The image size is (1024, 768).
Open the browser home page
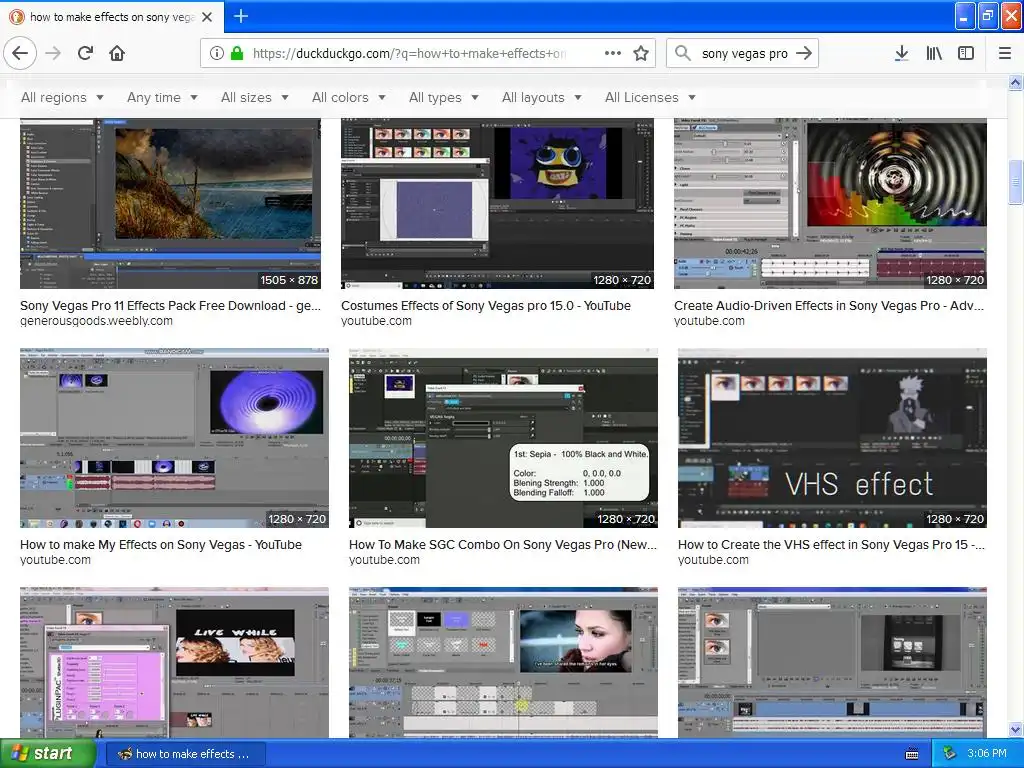tap(117, 53)
